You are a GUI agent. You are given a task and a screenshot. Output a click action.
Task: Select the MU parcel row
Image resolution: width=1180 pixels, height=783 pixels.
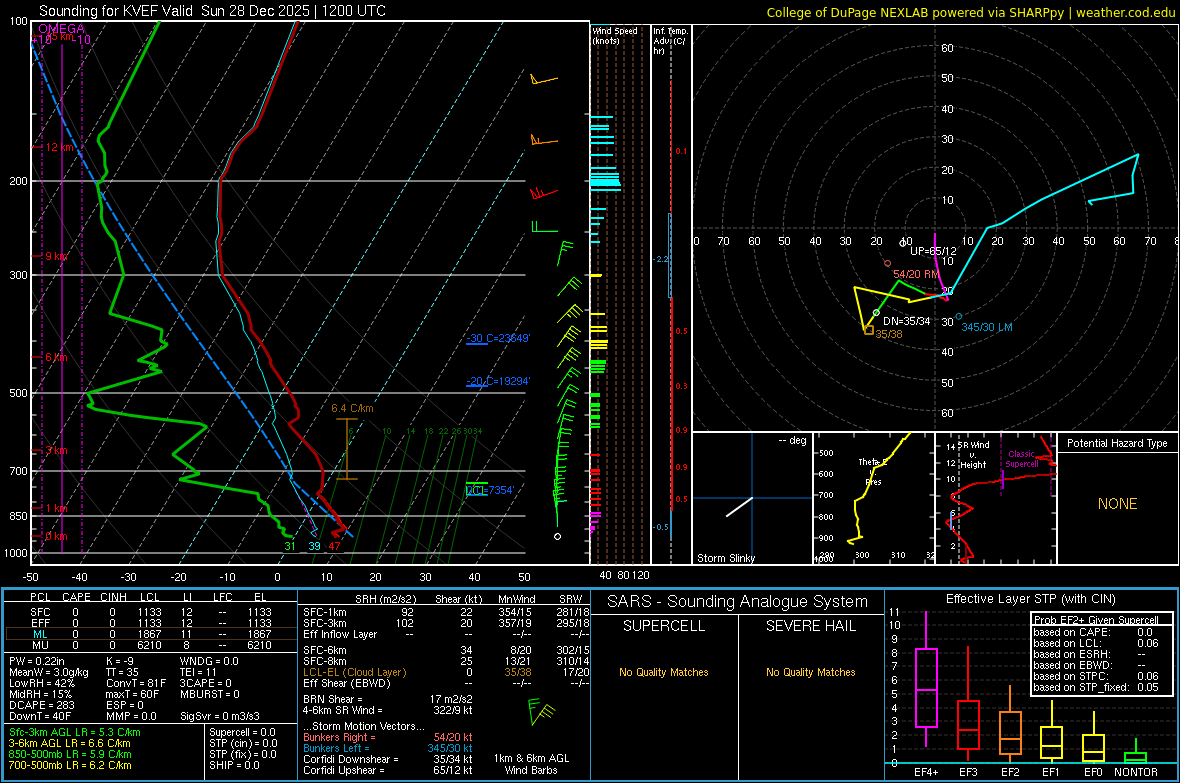[150, 645]
